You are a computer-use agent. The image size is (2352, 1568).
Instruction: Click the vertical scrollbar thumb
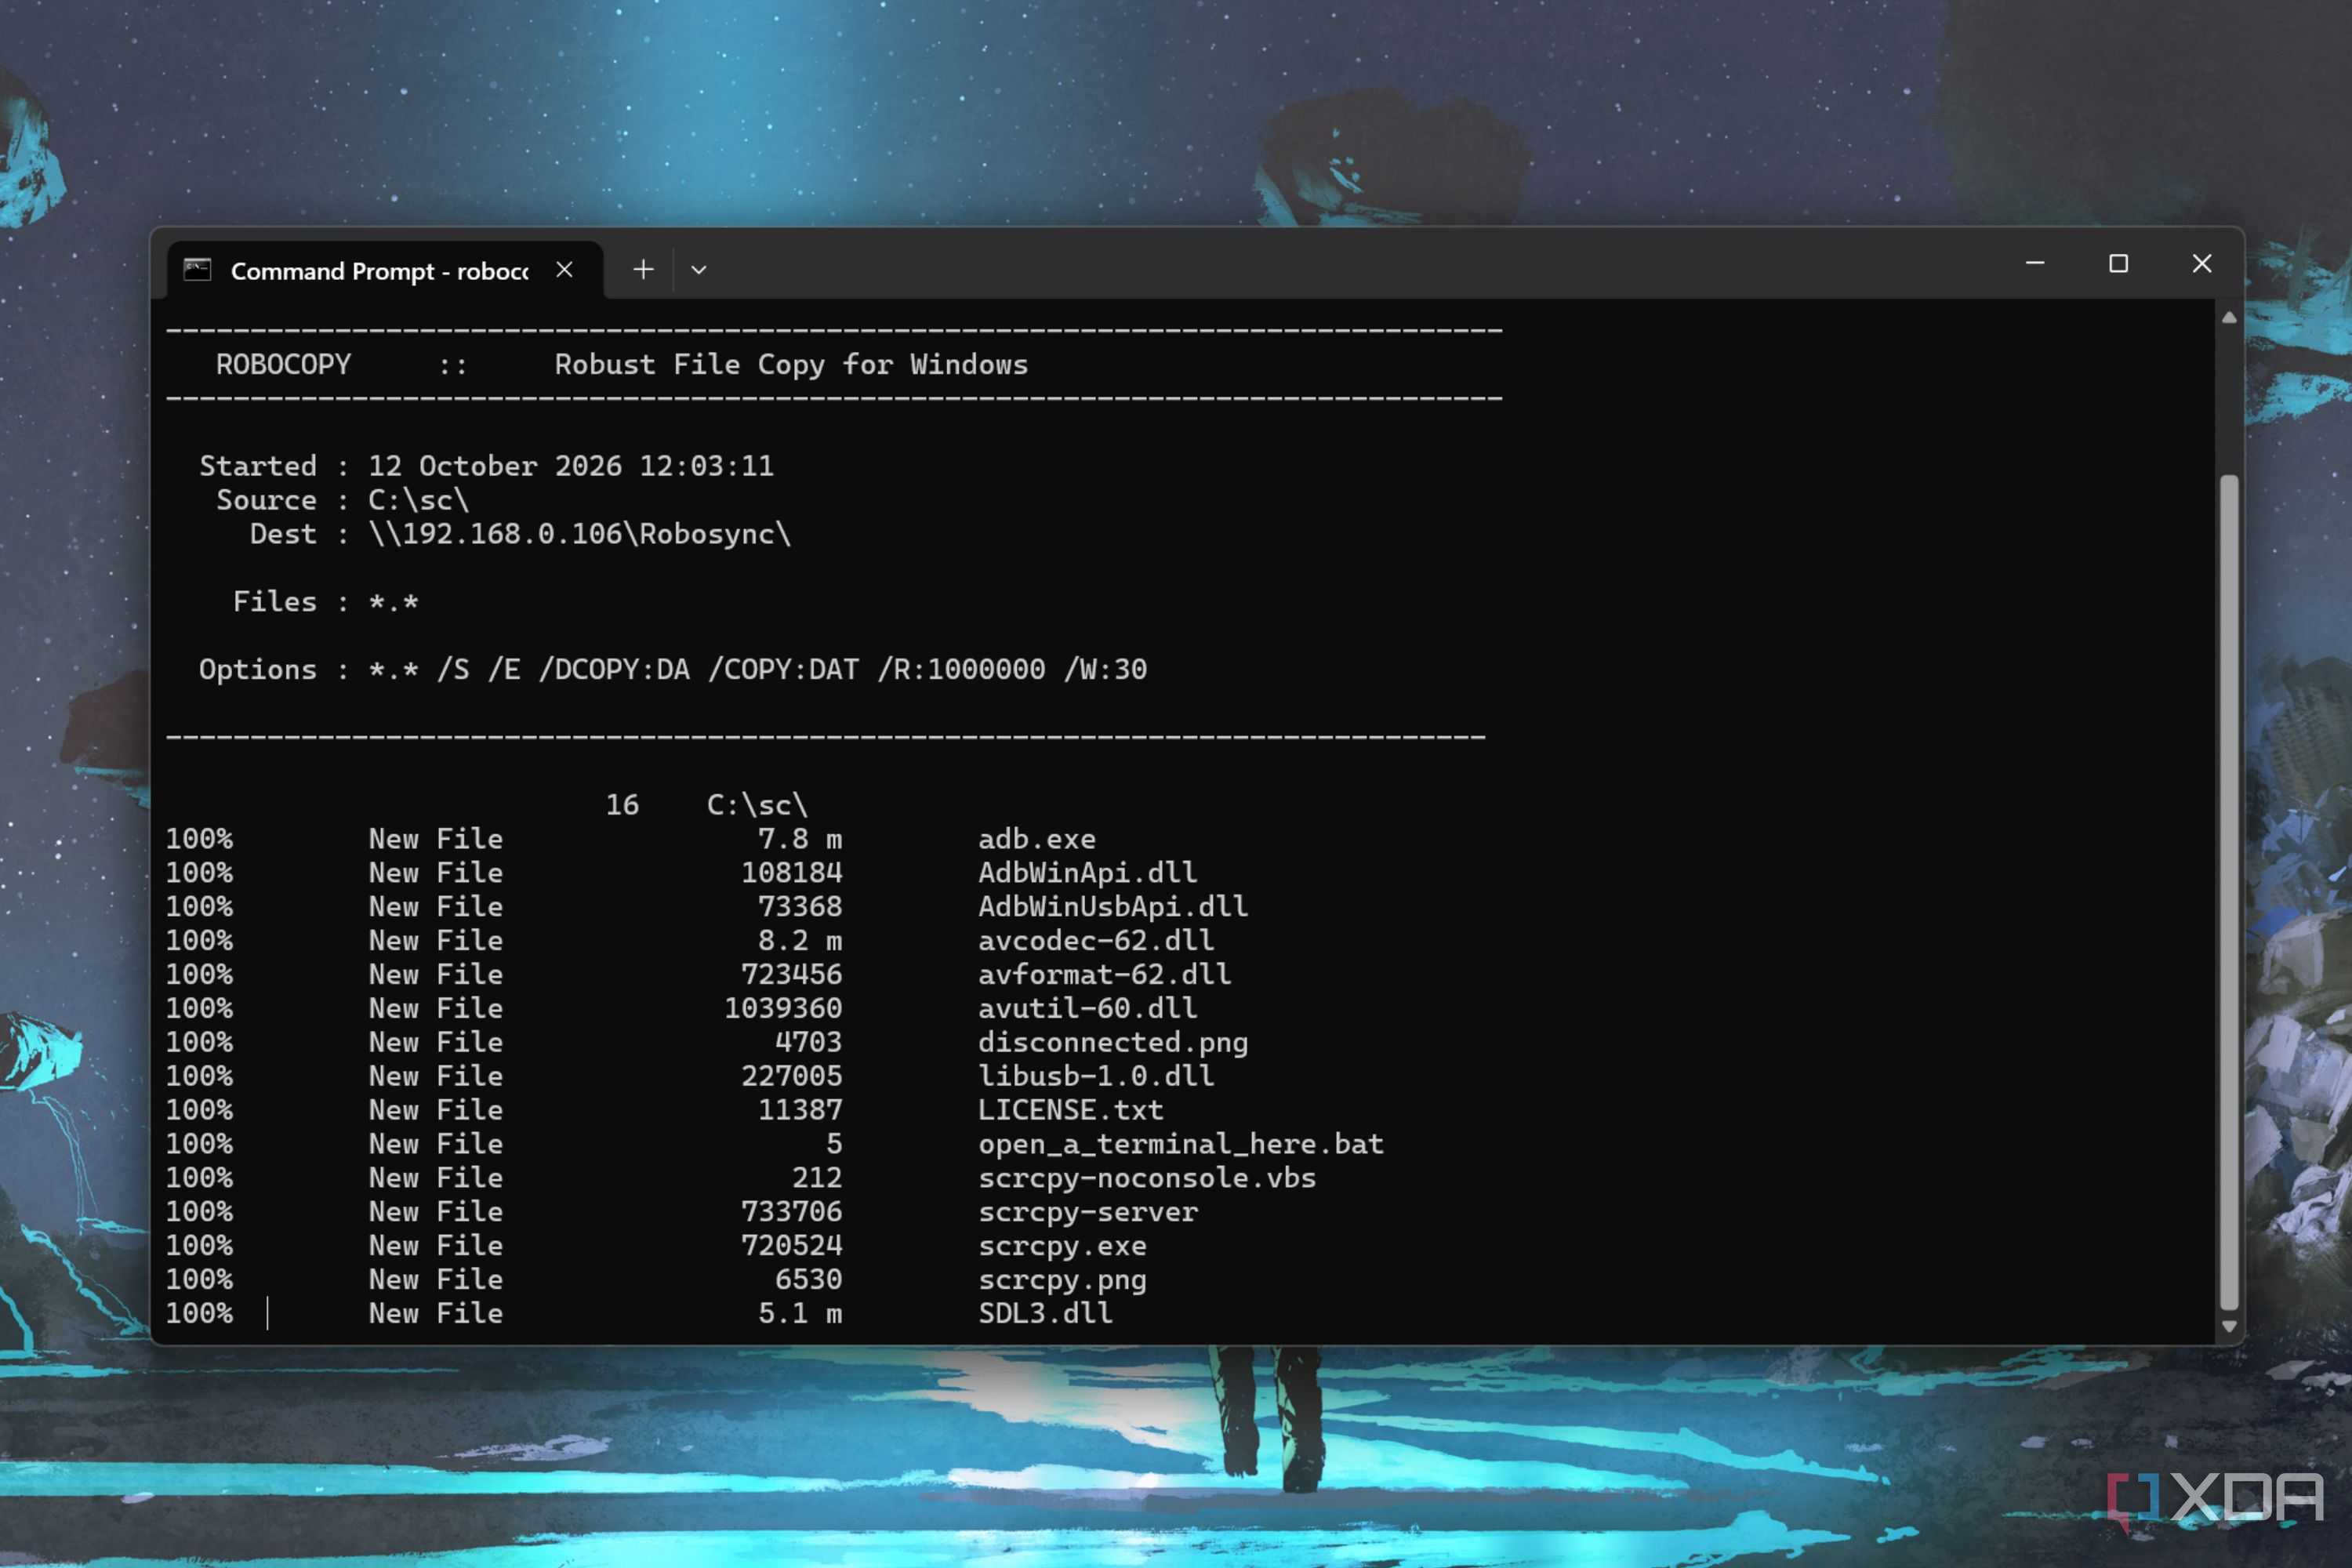coord(2229,892)
